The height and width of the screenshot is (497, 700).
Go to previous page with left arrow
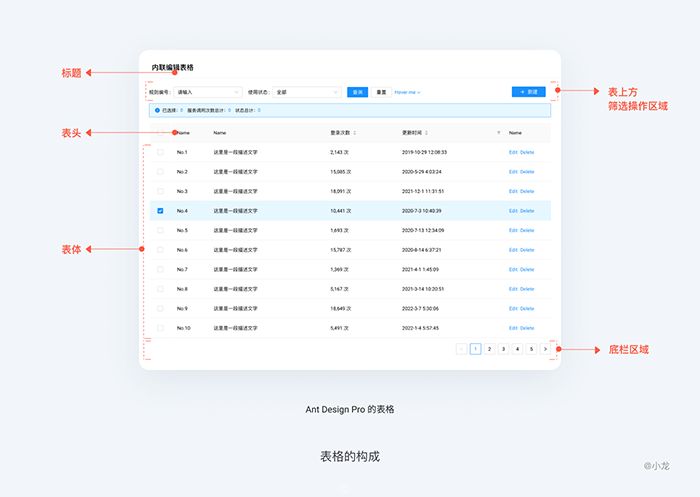click(461, 349)
